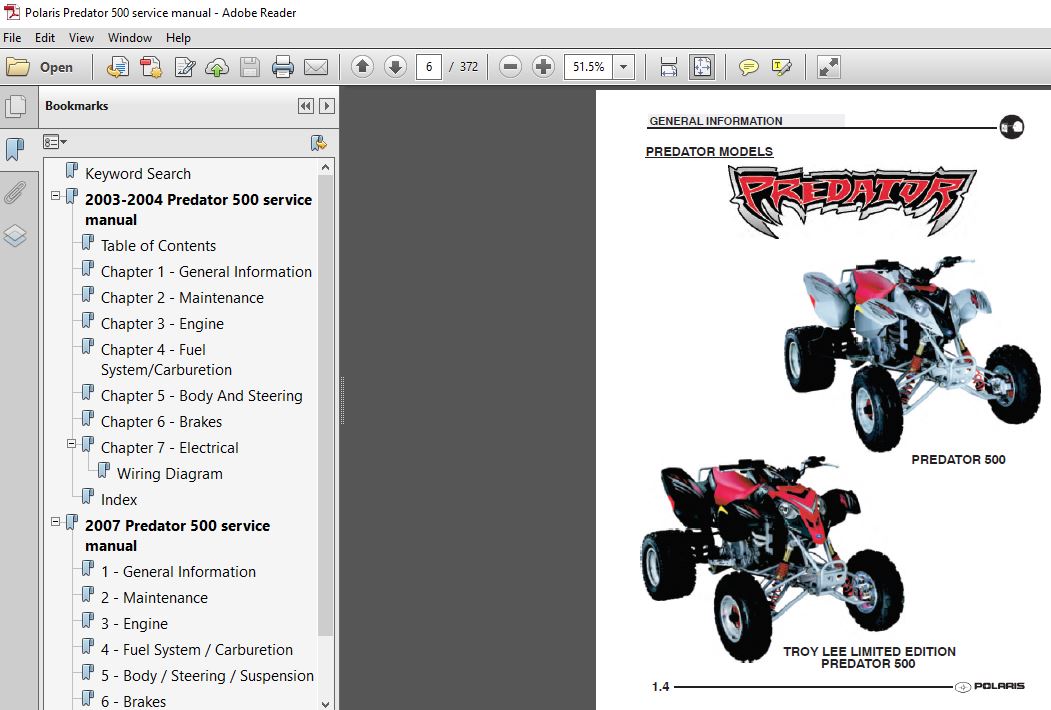Click the Sign document icon
The height and width of the screenshot is (710, 1051).
coord(184,67)
